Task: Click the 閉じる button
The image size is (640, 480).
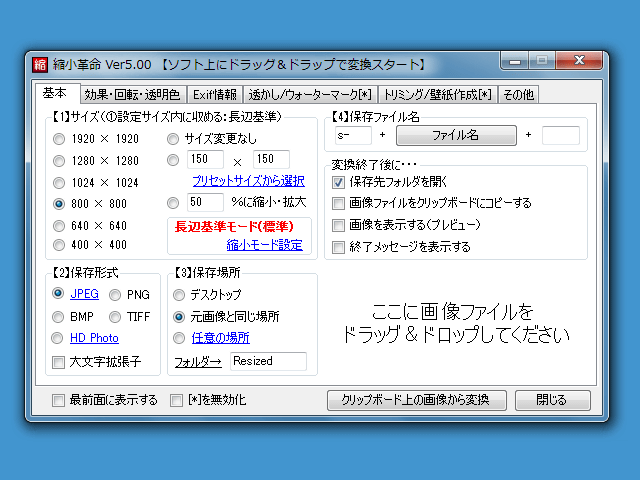Action: point(553,400)
